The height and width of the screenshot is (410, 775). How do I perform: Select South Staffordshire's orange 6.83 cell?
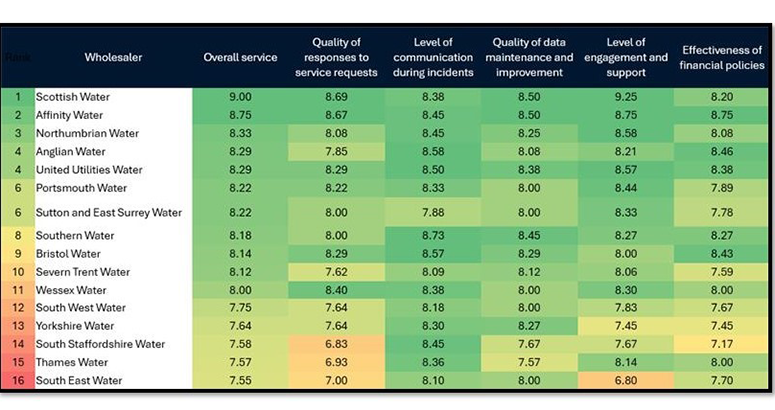(x=336, y=344)
